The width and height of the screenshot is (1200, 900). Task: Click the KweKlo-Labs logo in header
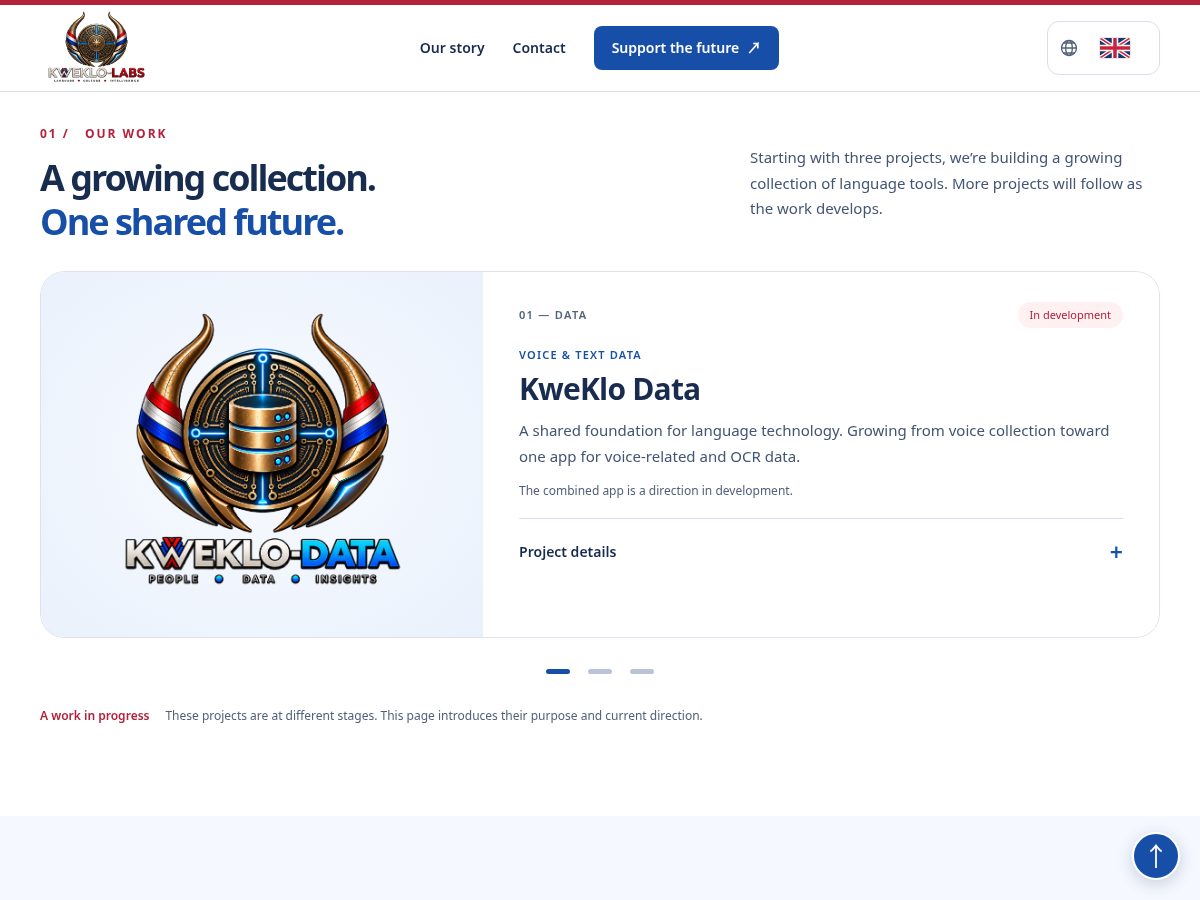96,47
